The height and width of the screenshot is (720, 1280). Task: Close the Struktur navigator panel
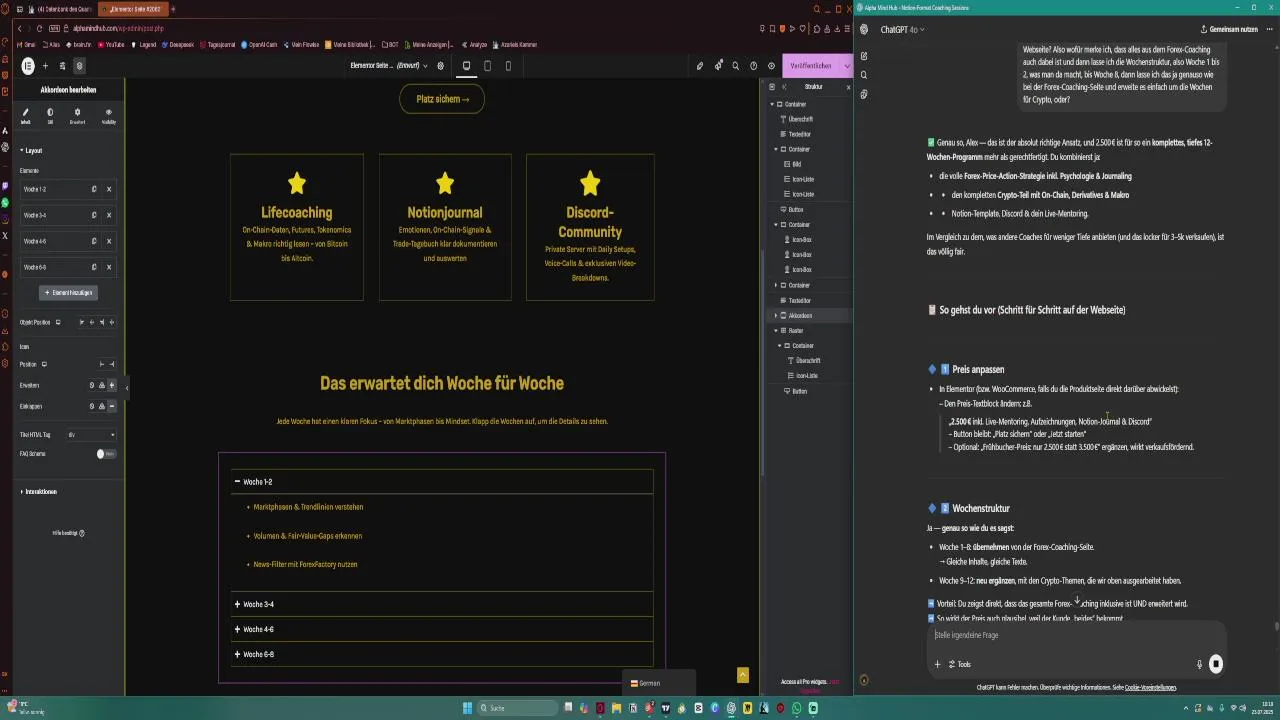[x=848, y=87]
